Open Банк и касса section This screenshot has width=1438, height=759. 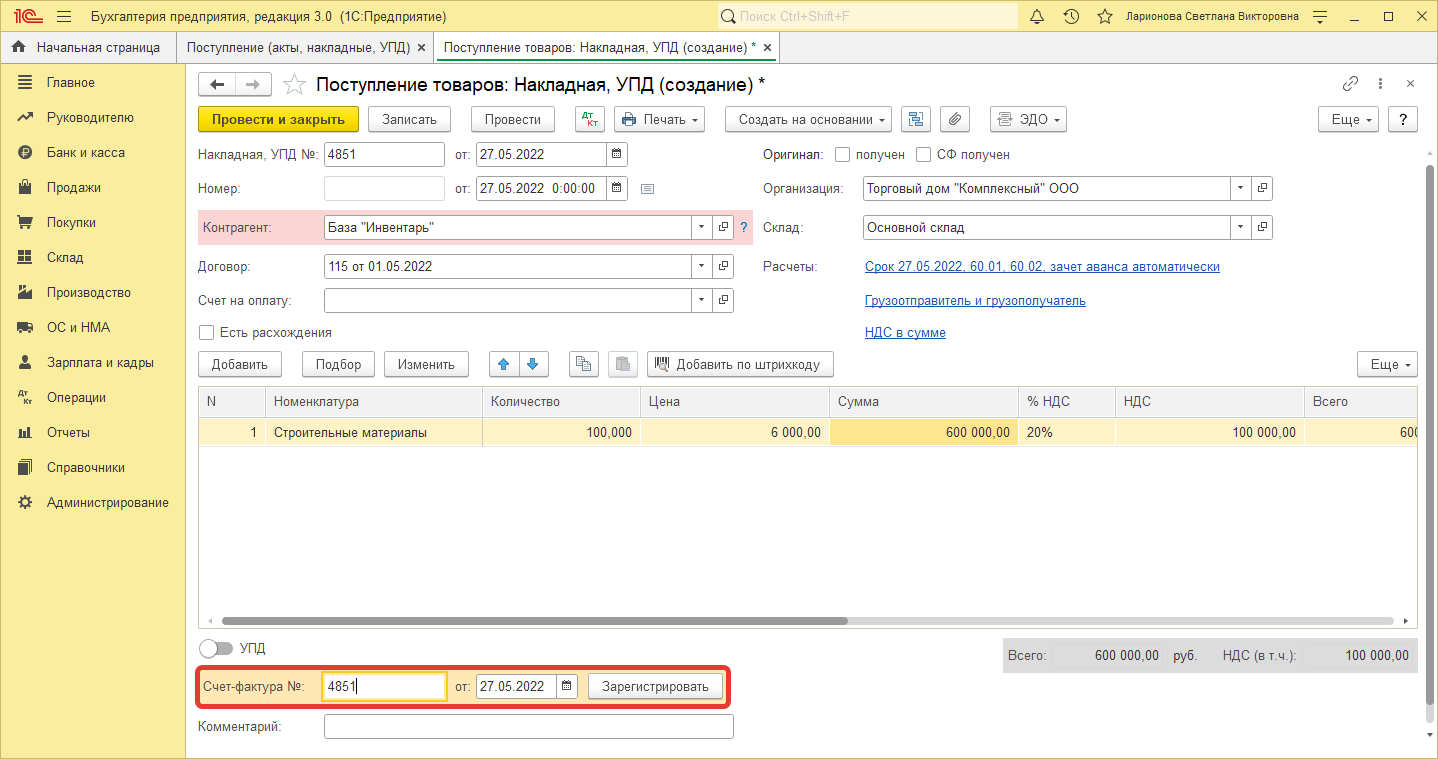coord(86,152)
